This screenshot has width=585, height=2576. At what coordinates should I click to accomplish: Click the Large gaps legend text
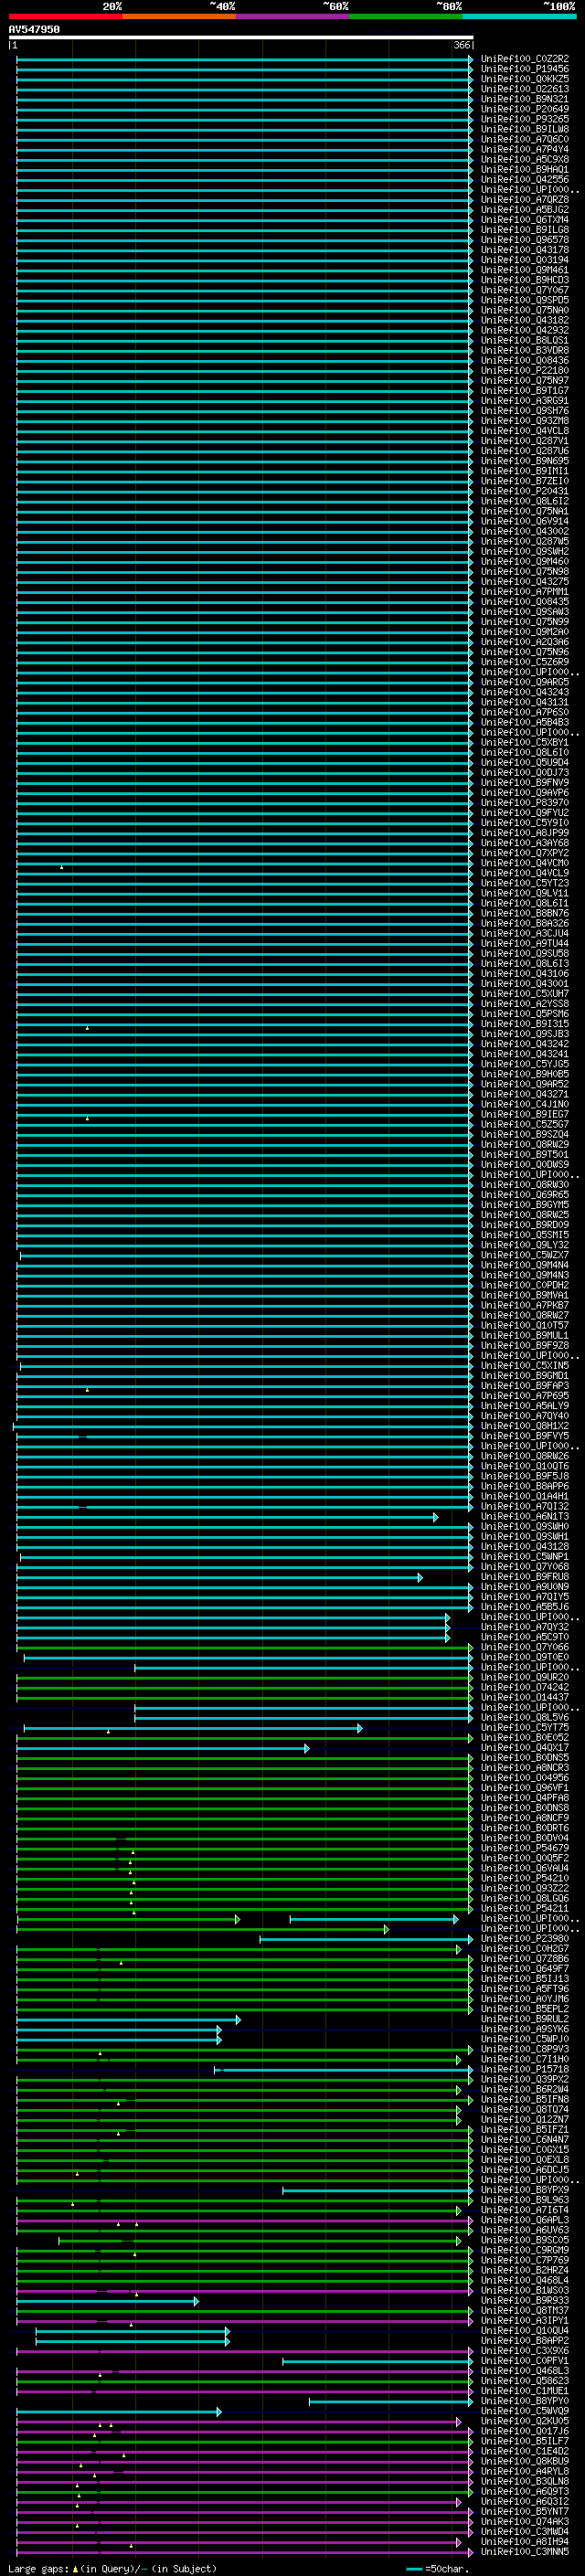coord(112,2568)
